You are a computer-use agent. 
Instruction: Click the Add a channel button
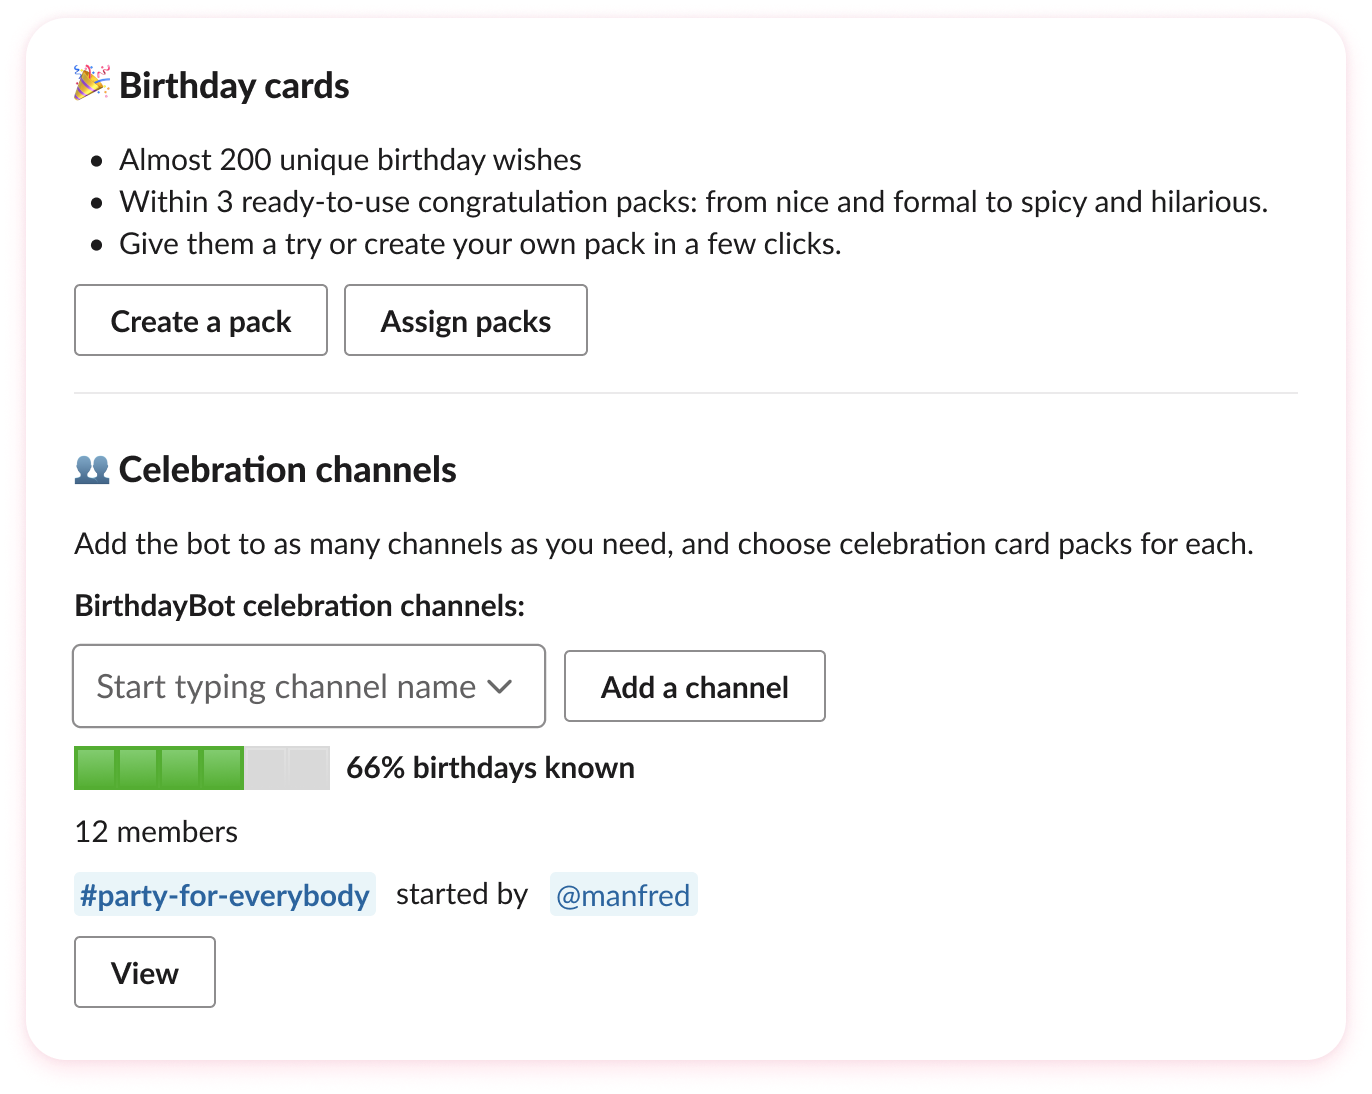pyautogui.click(x=694, y=686)
